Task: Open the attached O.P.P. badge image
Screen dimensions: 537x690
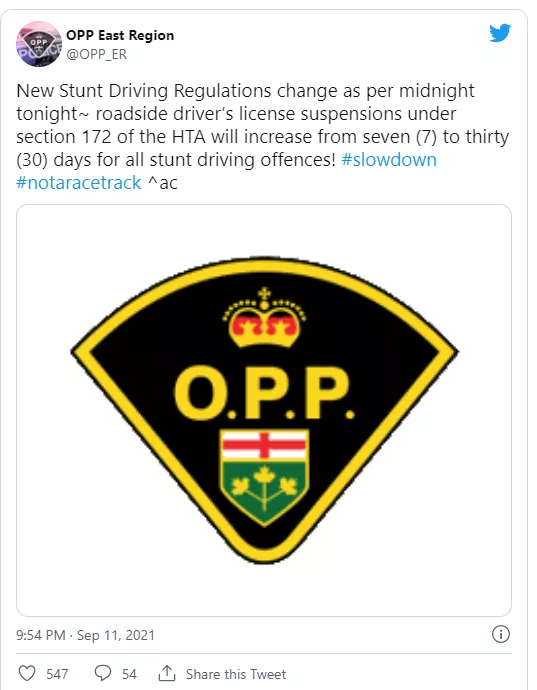Action: tap(264, 410)
